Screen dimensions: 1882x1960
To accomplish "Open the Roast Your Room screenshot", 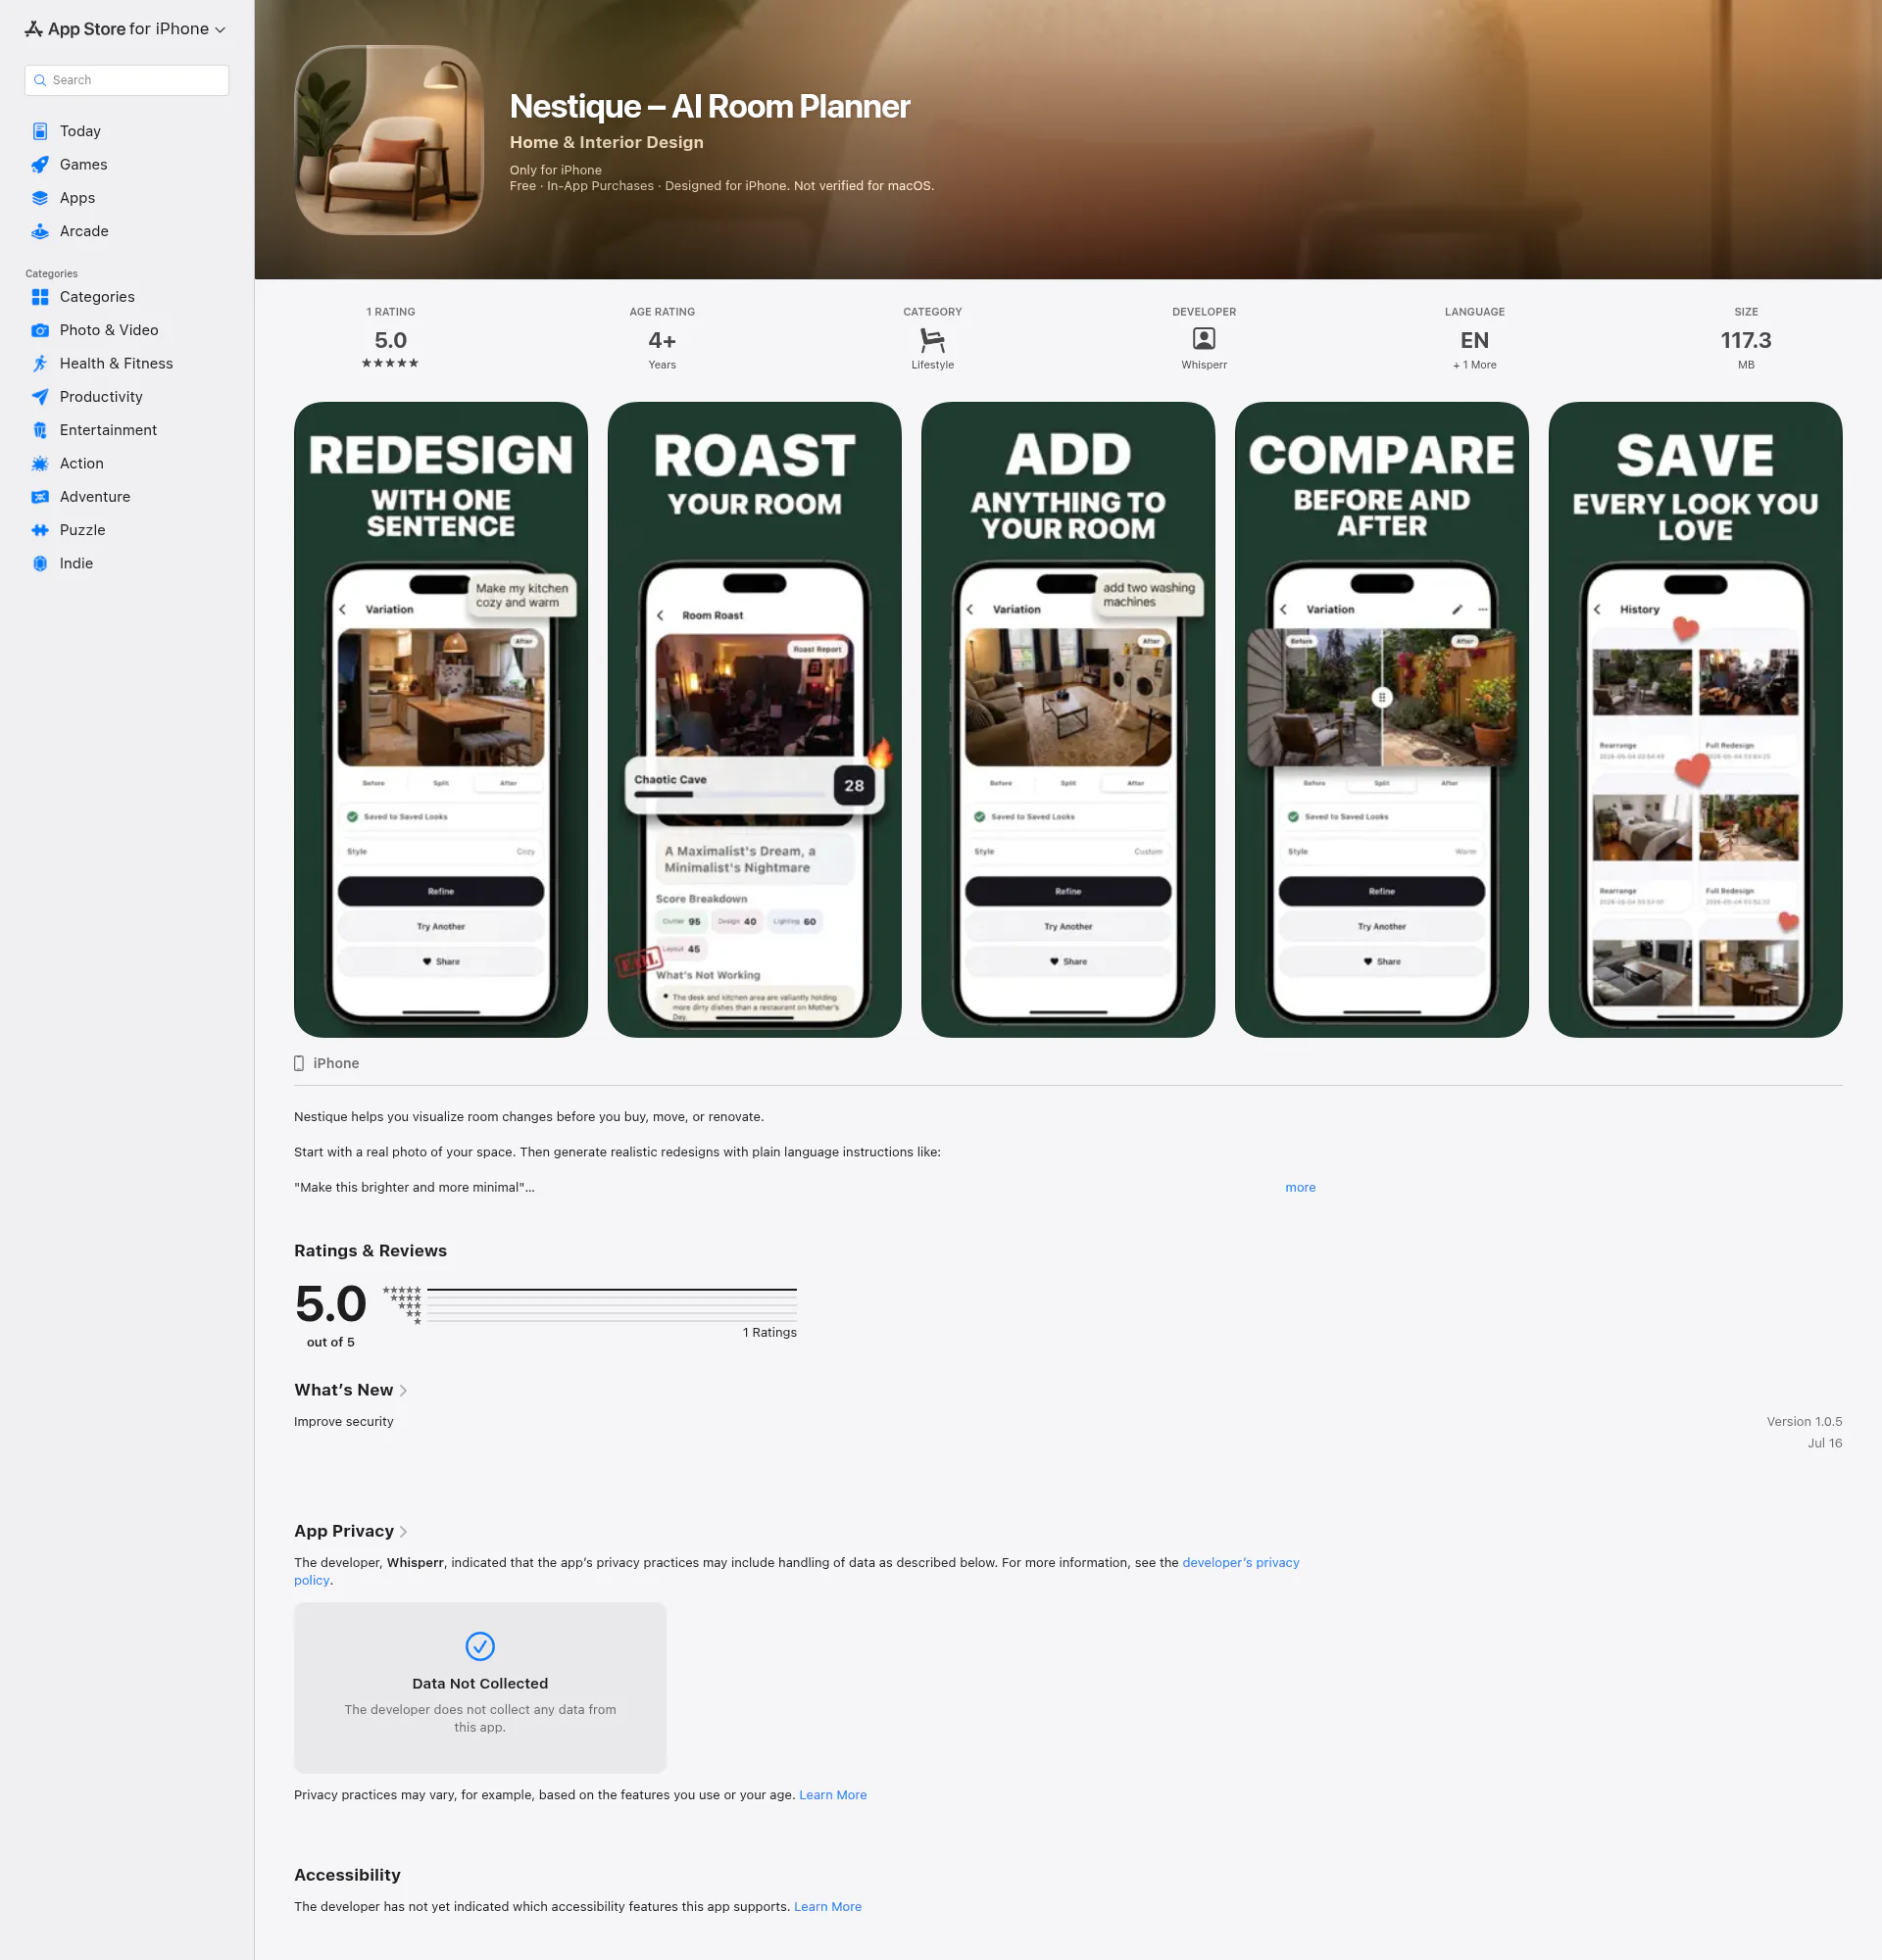I will (x=755, y=720).
